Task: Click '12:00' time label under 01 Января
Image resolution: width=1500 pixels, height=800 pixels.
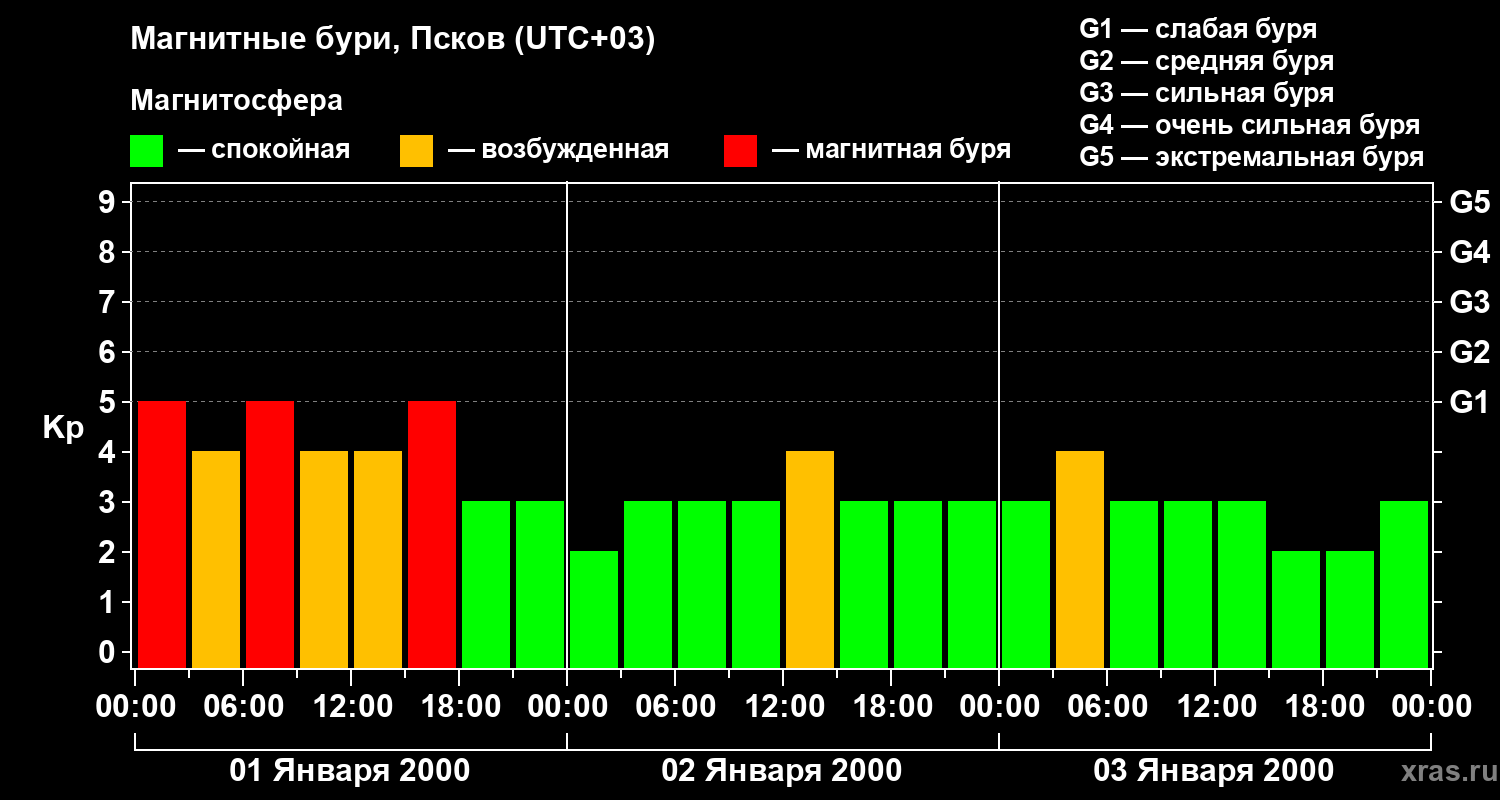Action: (x=351, y=707)
